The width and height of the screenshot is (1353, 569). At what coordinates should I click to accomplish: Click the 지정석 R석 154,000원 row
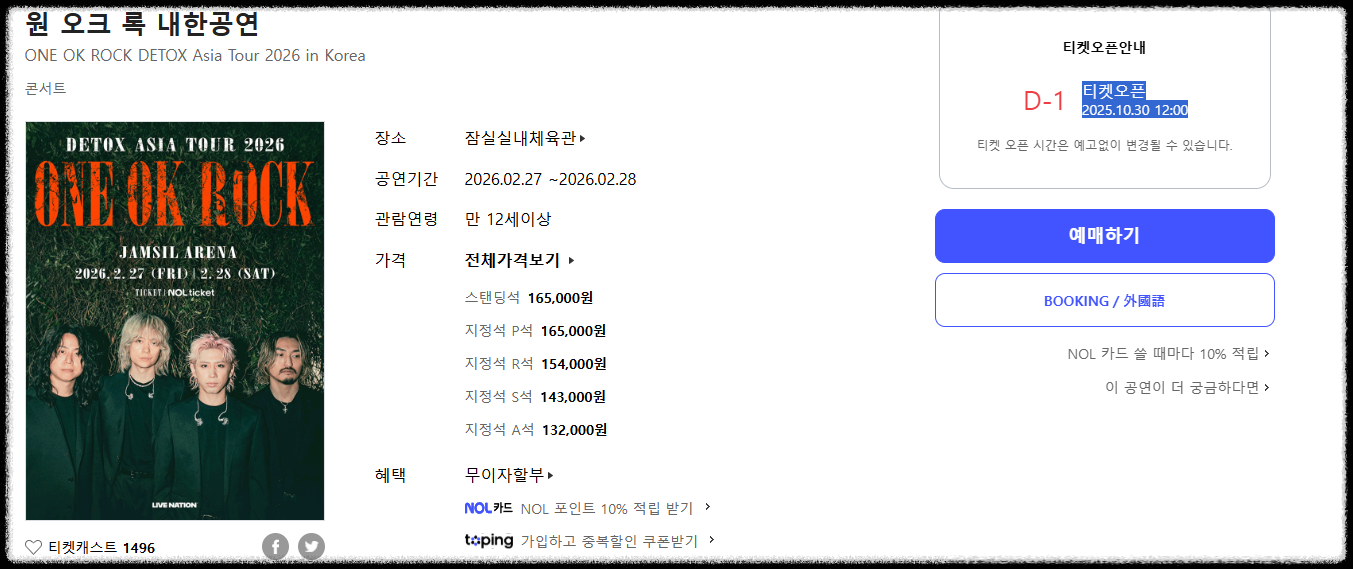pyautogui.click(x=536, y=364)
